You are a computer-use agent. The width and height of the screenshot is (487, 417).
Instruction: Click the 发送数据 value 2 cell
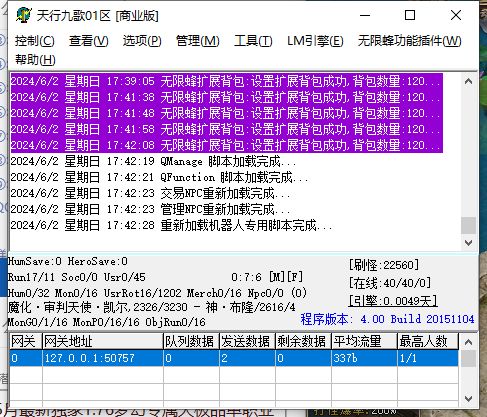click(247, 358)
